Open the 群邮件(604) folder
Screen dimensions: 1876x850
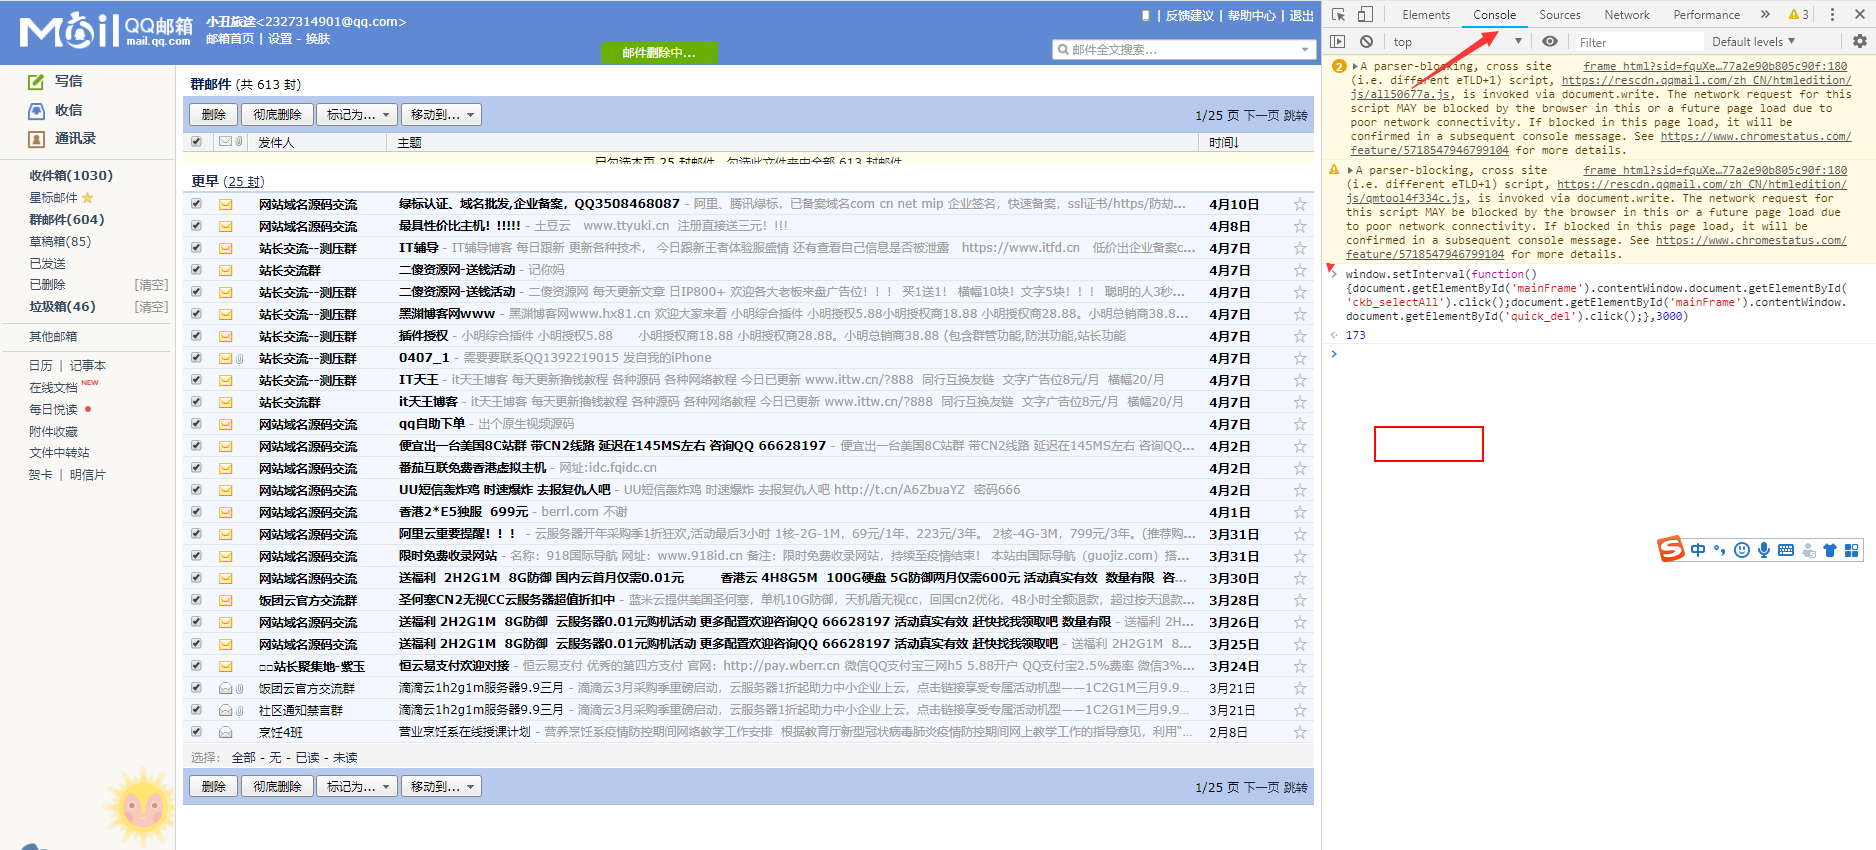67,220
